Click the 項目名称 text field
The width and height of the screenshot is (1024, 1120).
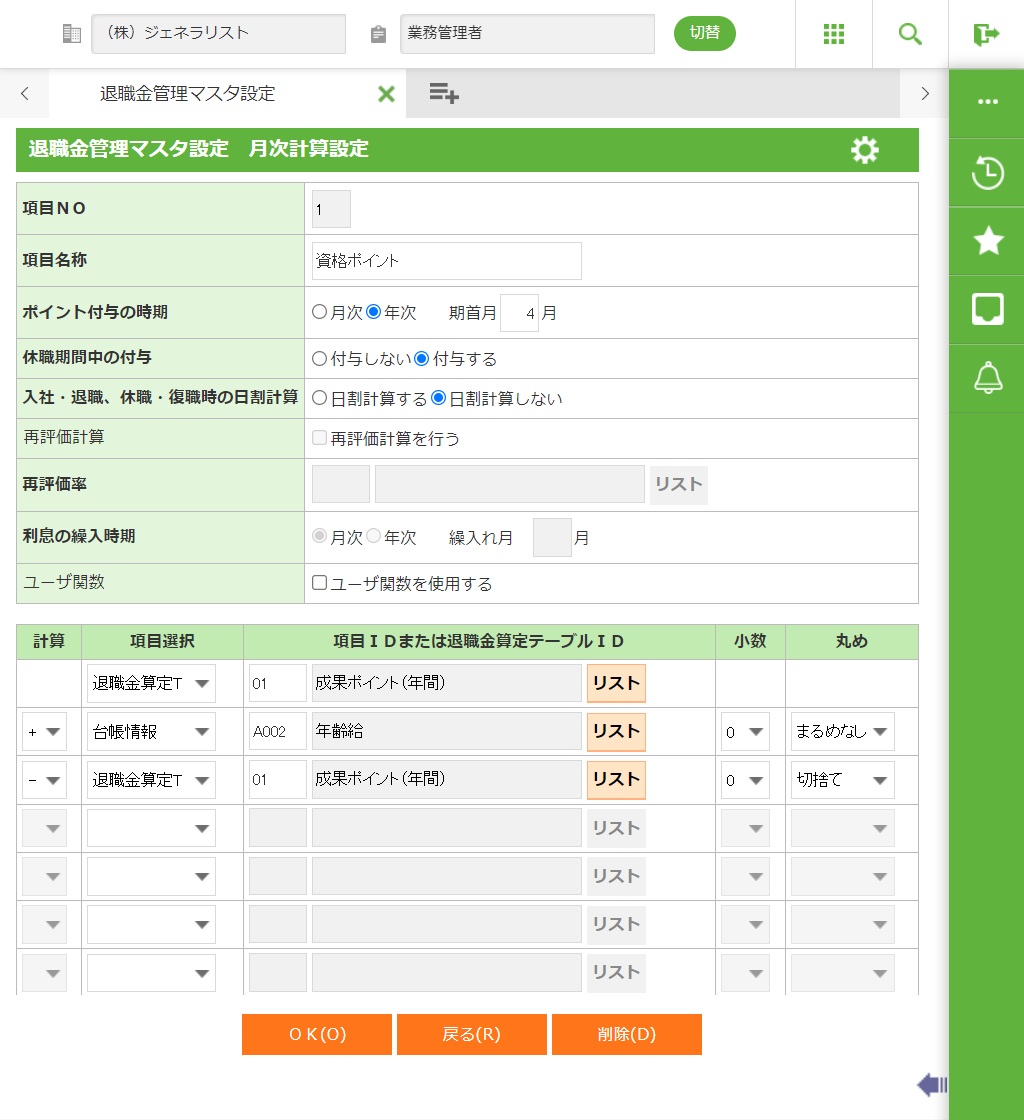pyautogui.click(x=446, y=261)
